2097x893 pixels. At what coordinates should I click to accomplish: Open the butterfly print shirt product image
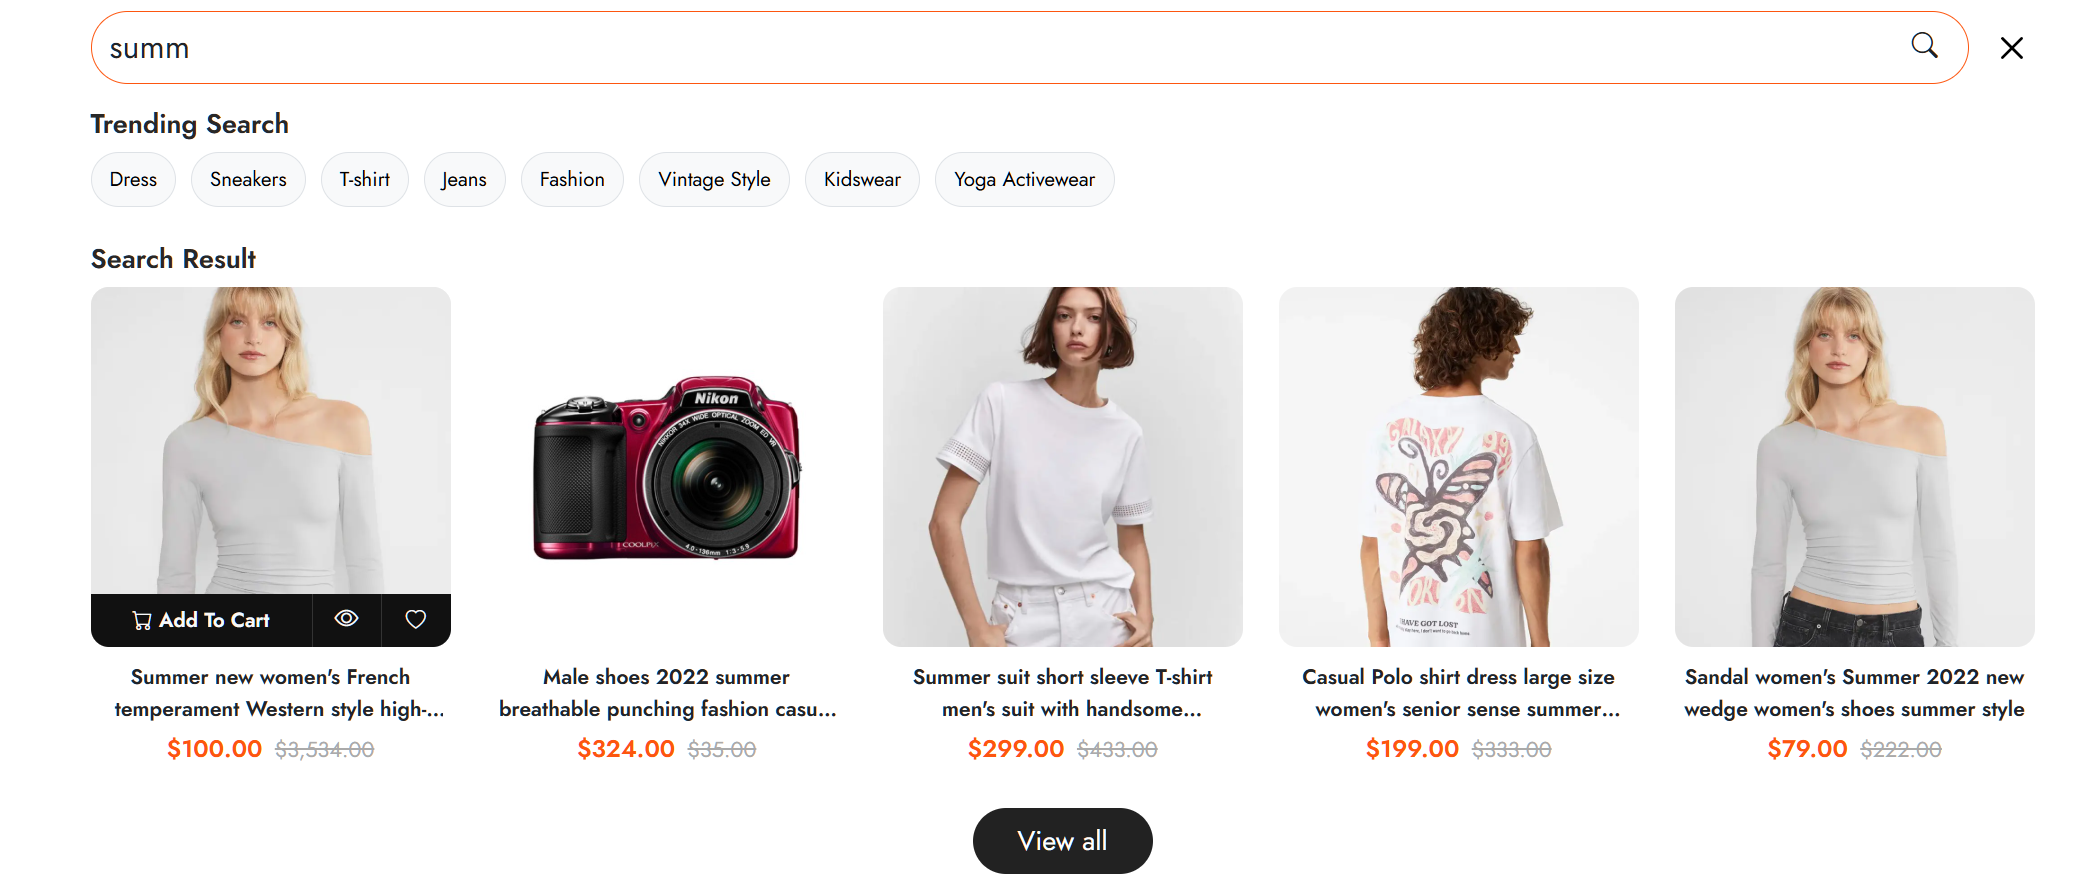click(1459, 467)
